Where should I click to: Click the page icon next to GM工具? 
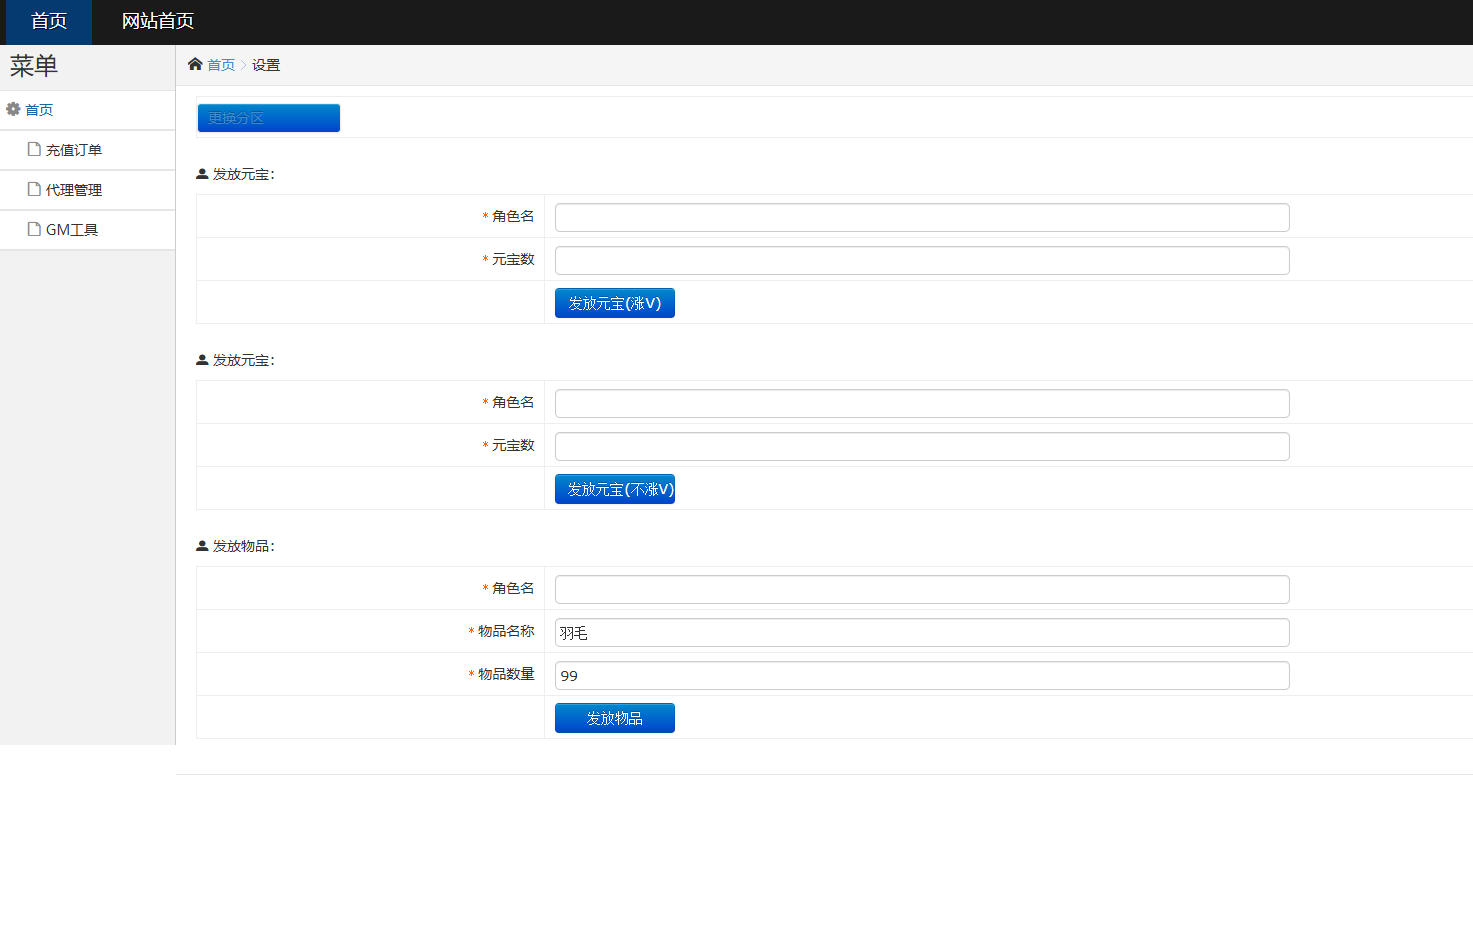[x=34, y=229]
